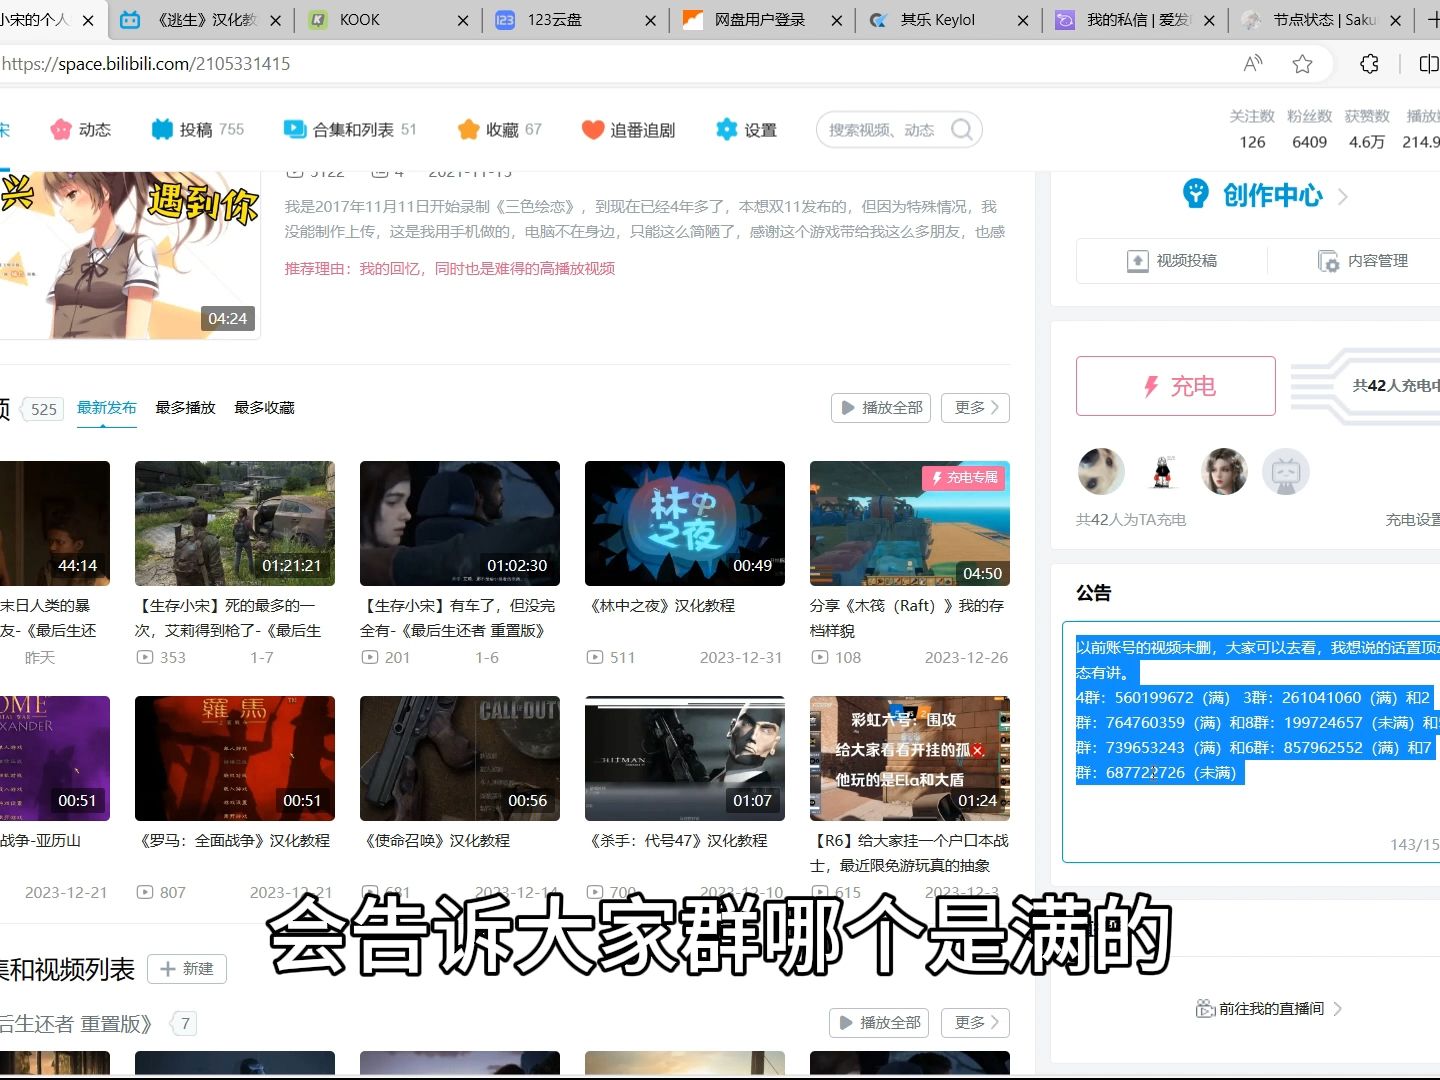Click the featured 04:24 anime video thumbnail
This screenshot has width=1440, height=1080.
pos(130,255)
